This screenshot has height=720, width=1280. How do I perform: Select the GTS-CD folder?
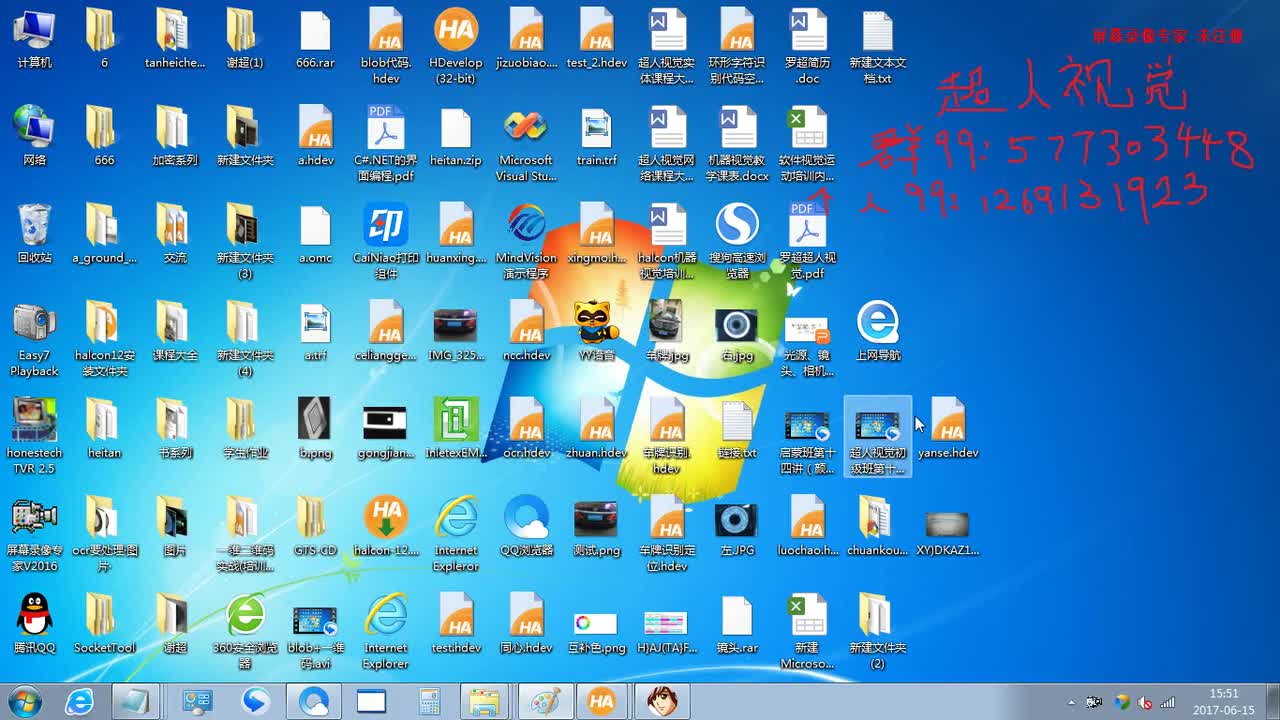[315, 527]
